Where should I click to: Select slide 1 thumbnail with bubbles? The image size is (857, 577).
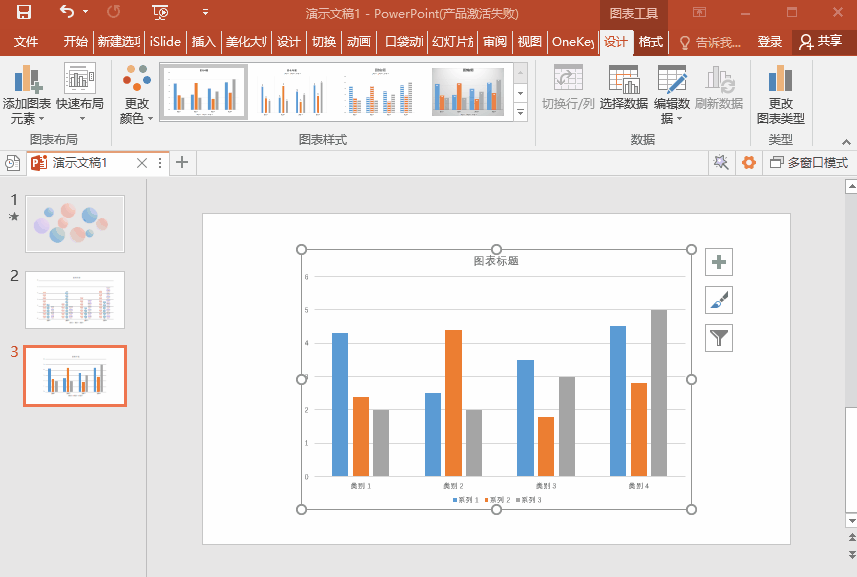pos(75,224)
